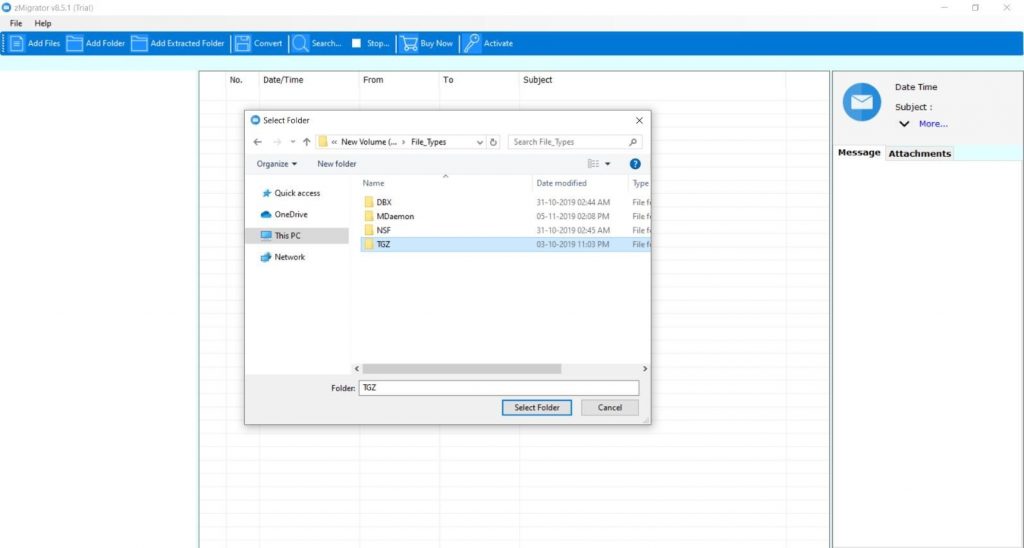Click the Activate key icon
The image size is (1024, 548).
click(x=472, y=44)
